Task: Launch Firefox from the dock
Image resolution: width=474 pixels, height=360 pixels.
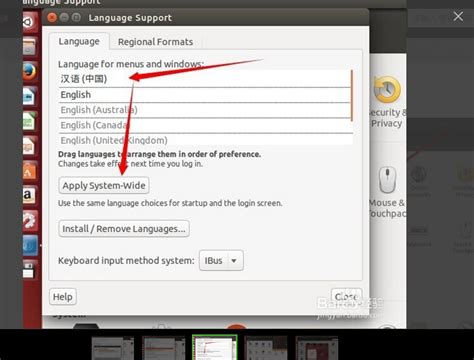Action: (x=29, y=71)
